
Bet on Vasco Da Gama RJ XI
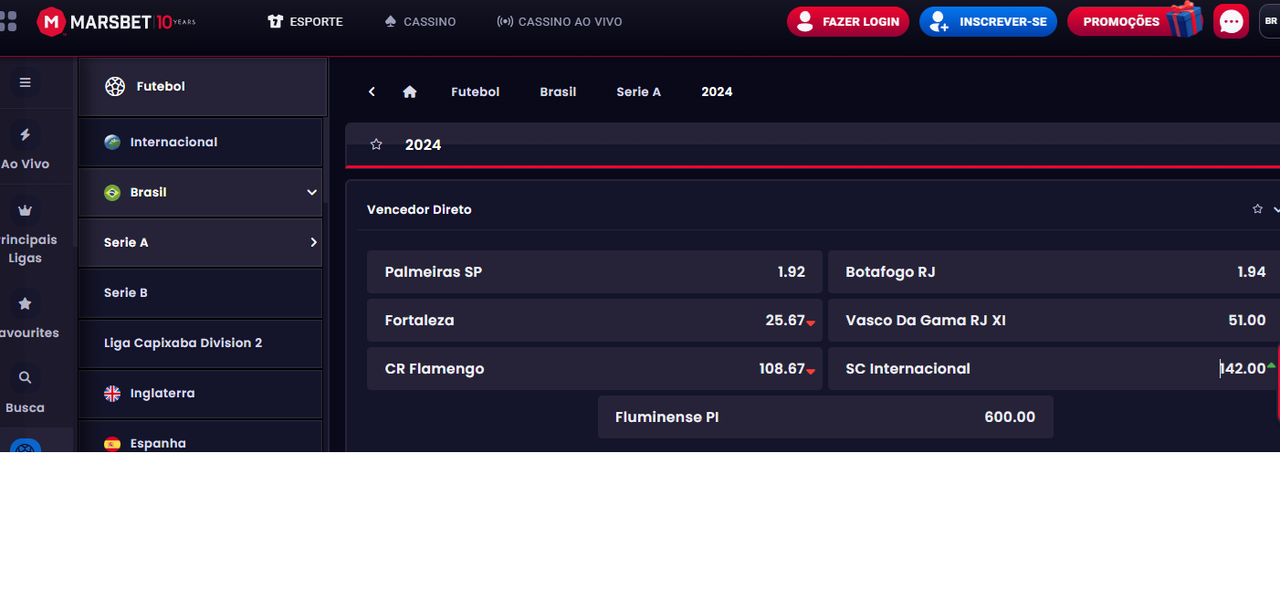click(1054, 320)
